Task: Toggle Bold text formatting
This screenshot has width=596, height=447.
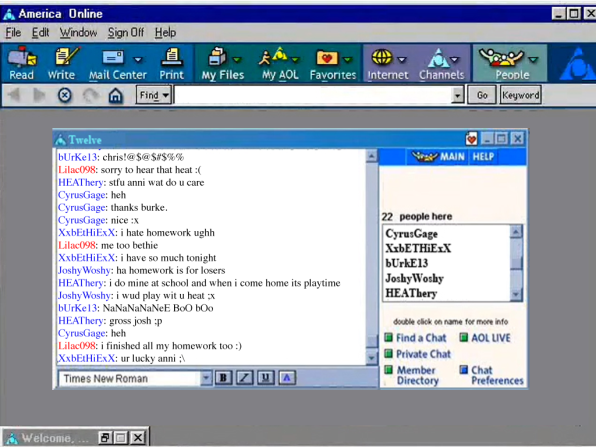Action: click(224, 378)
